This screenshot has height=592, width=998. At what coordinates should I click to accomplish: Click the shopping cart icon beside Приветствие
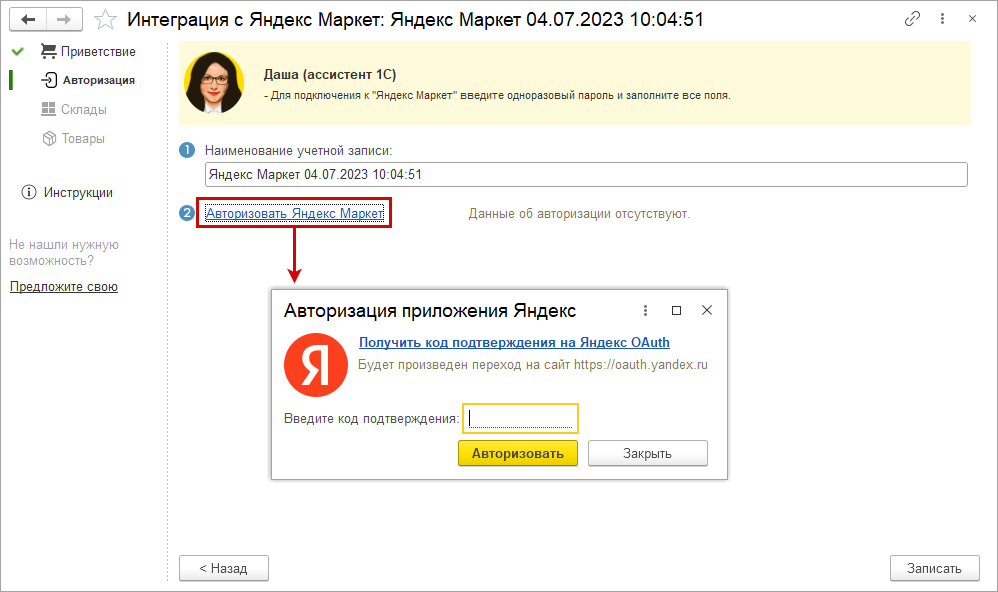[48, 51]
